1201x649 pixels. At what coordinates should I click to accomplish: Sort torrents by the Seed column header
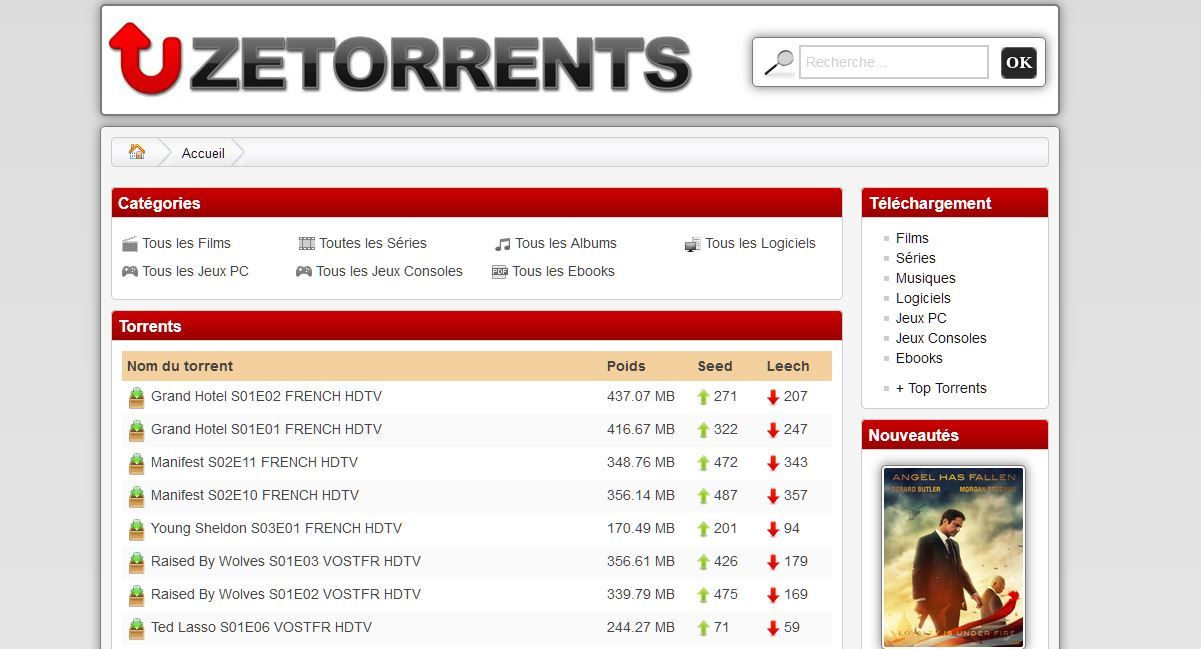coord(715,366)
